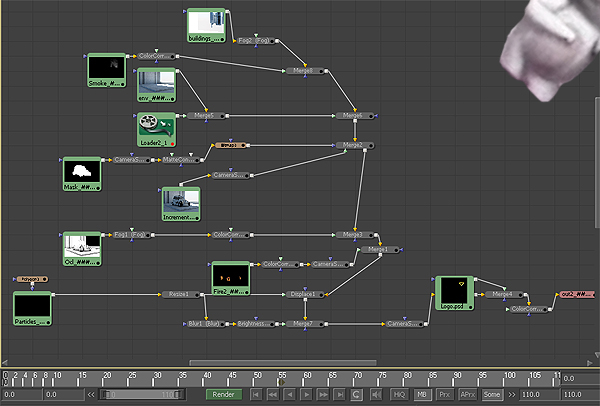Toggle HiQ high quality mode
600x406 pixels.
click(398, 394)
